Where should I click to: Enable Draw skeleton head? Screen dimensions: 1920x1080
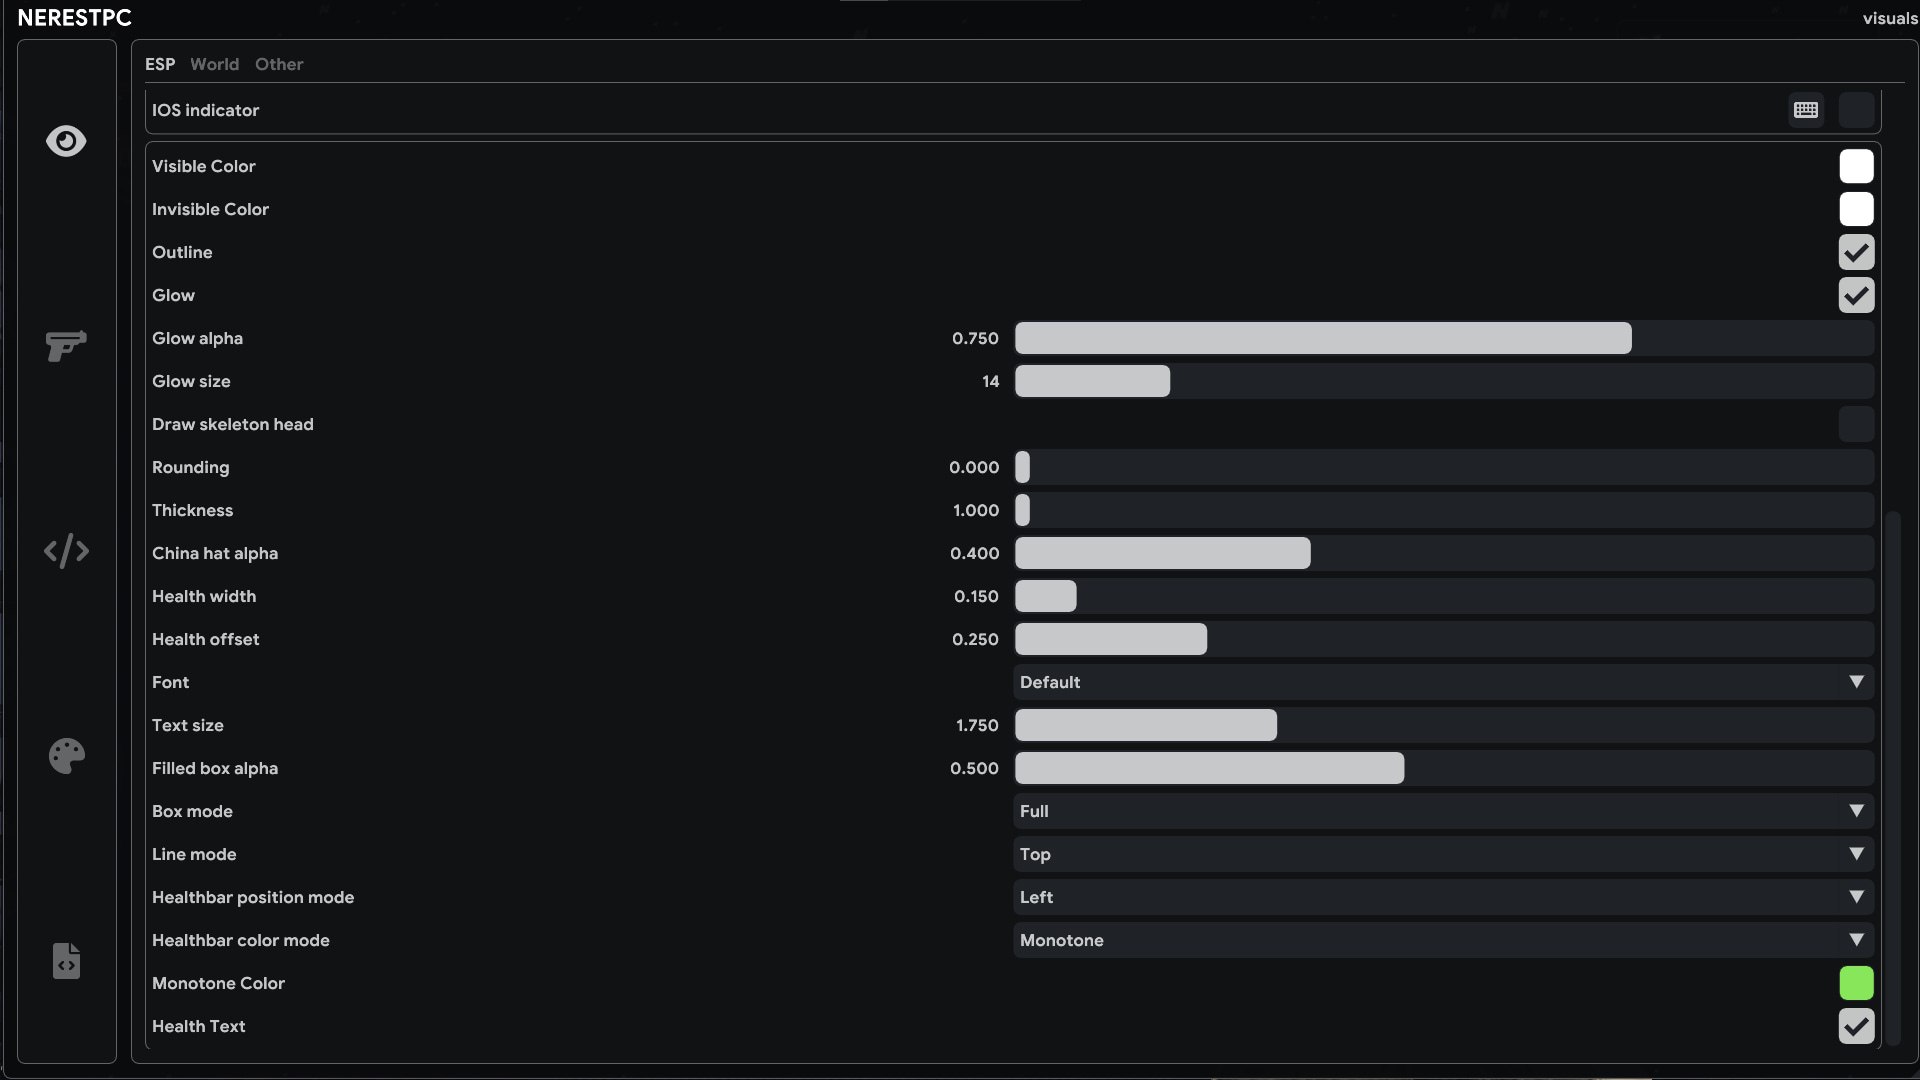(x=1856, y=425)
